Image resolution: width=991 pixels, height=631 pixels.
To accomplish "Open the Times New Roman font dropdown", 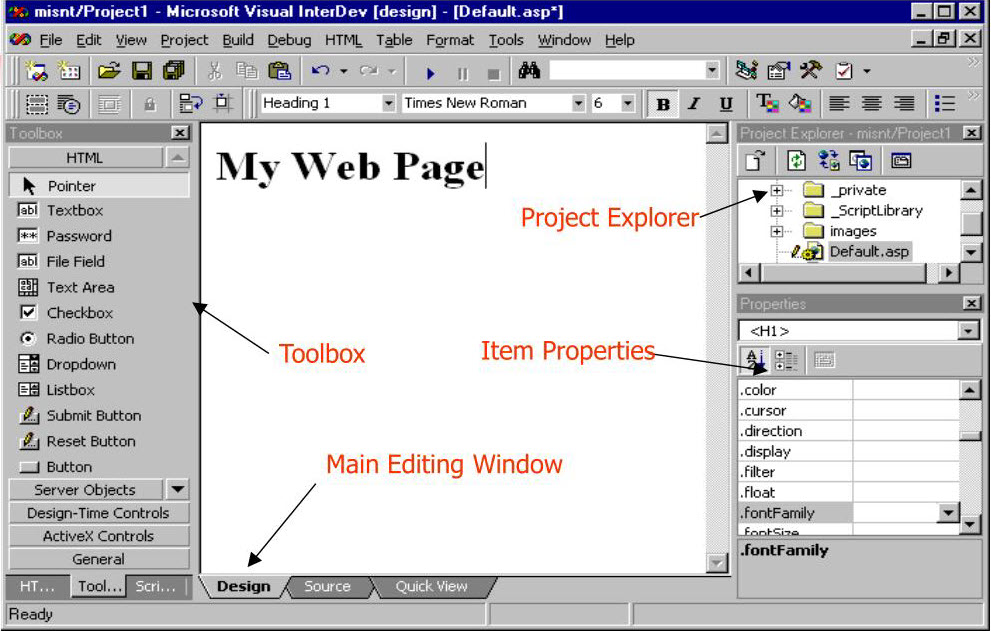I will click(x=578, y=103).
